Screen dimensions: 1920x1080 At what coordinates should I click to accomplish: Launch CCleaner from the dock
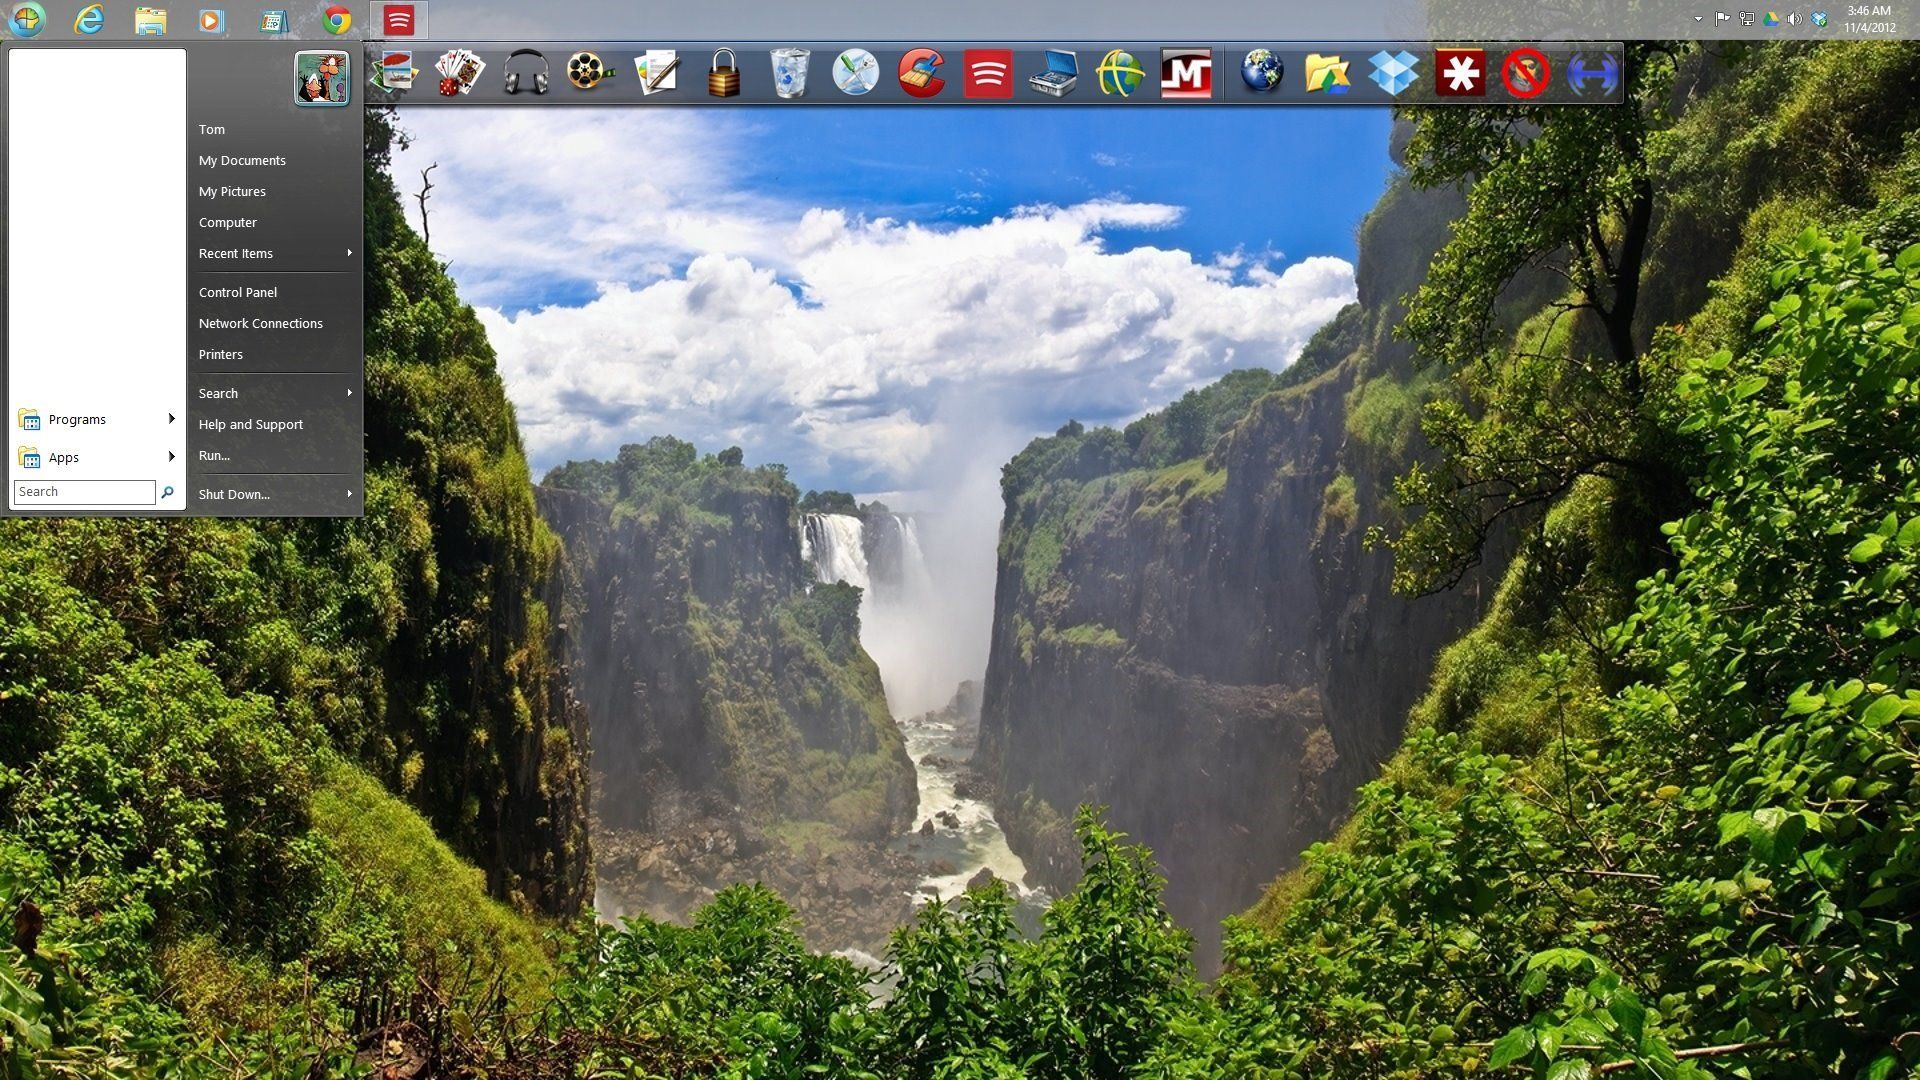point(921,73)
